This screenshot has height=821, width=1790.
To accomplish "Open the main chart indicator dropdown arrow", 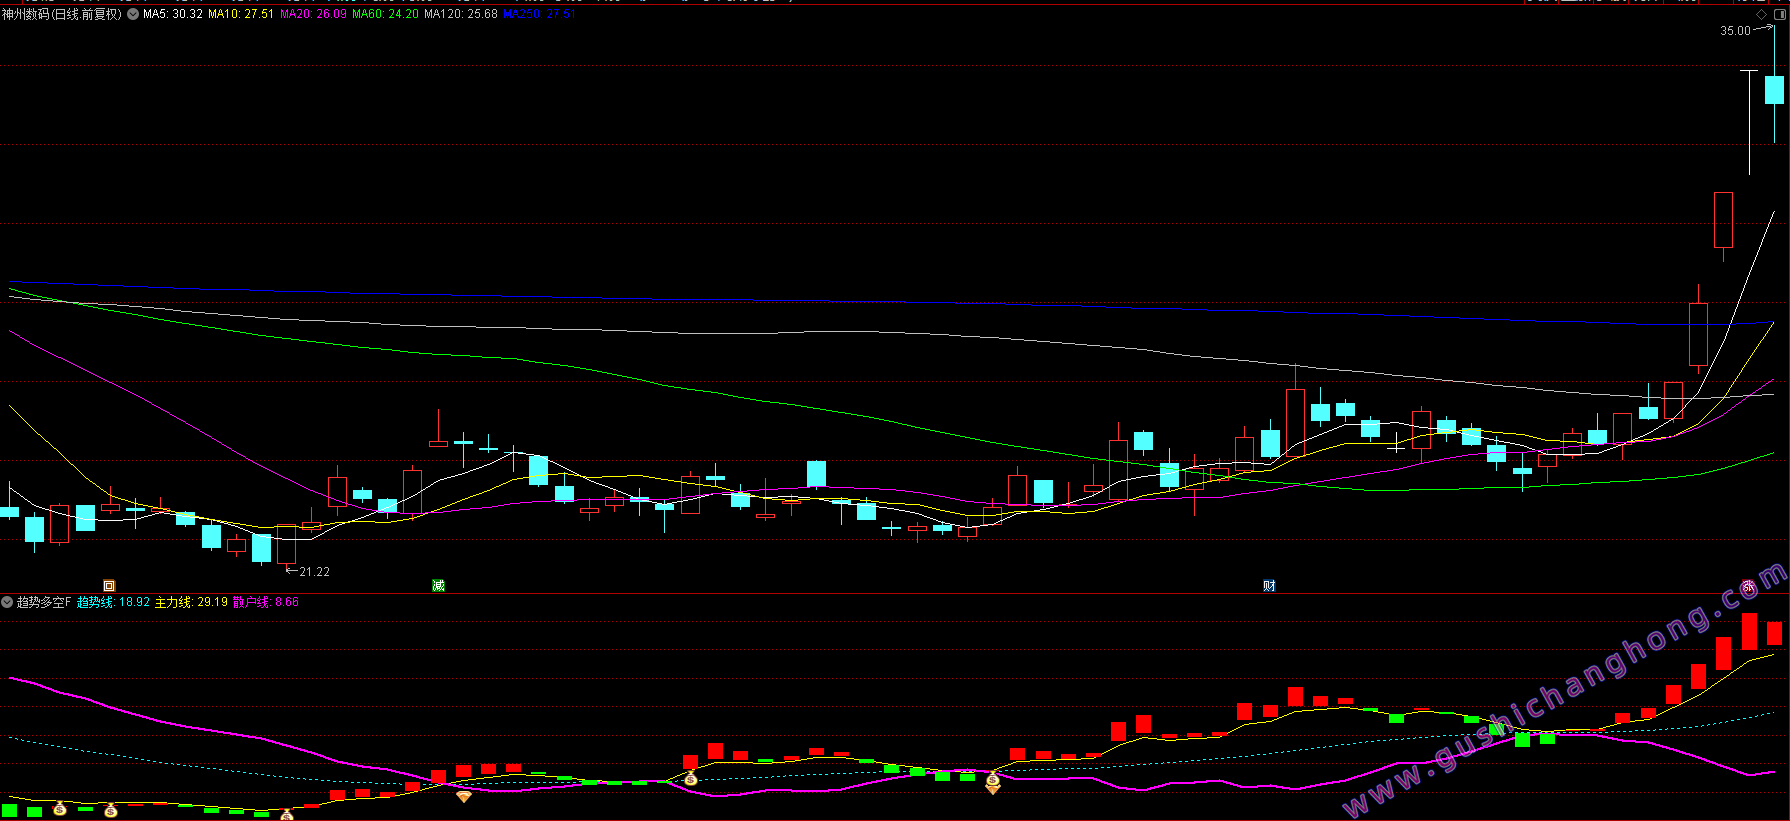I will pos(133,14).
